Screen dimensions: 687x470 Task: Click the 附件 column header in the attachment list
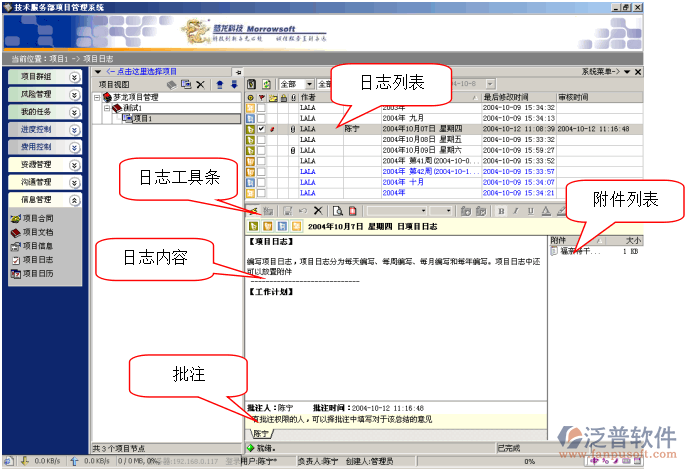[x=577, y=240]
